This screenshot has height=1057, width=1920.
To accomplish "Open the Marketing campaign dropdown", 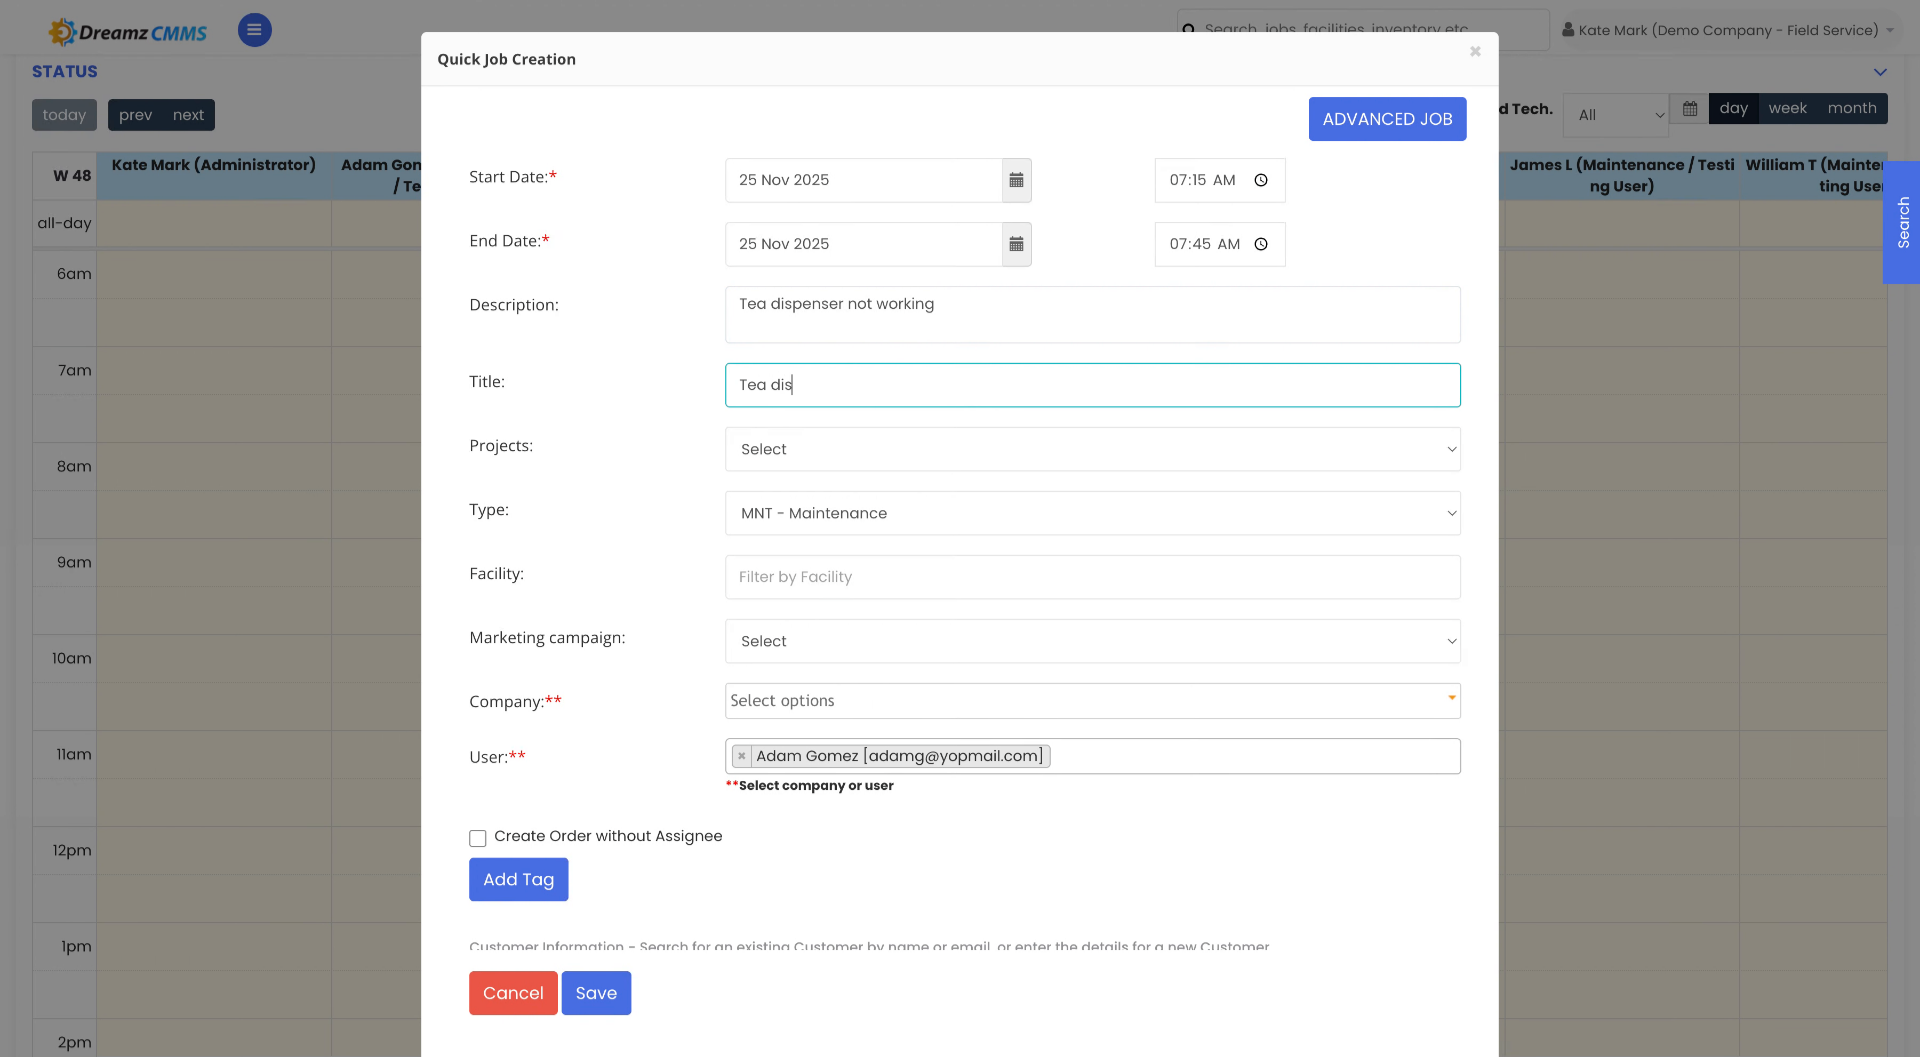I will pyautogui.click(x=1092, y=641).
